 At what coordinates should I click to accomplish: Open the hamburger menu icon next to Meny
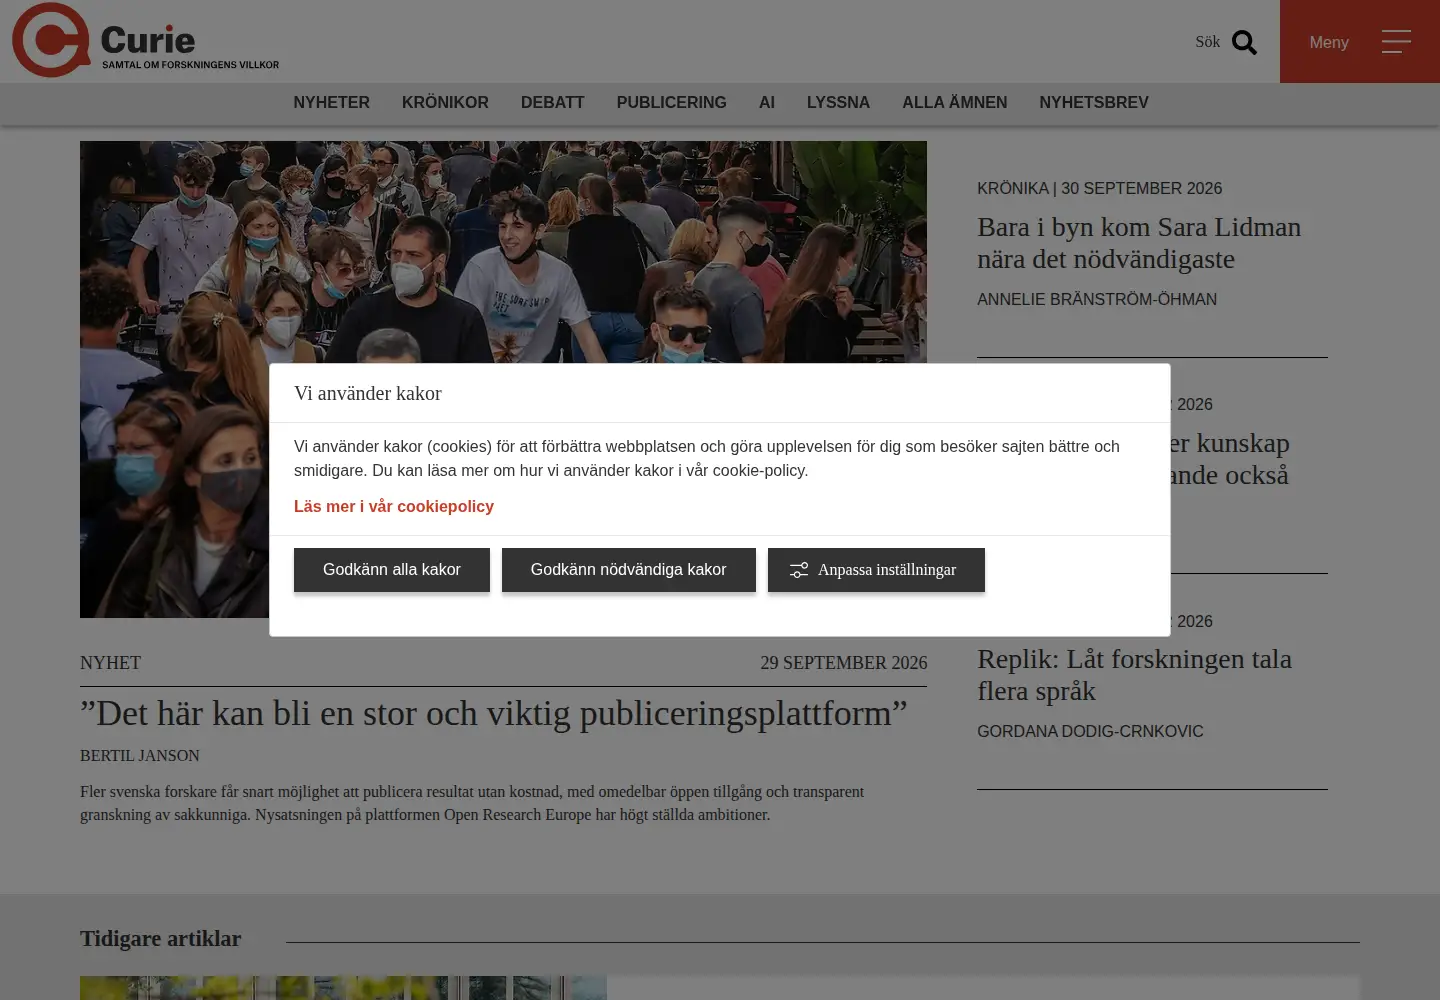[1396, 41]
